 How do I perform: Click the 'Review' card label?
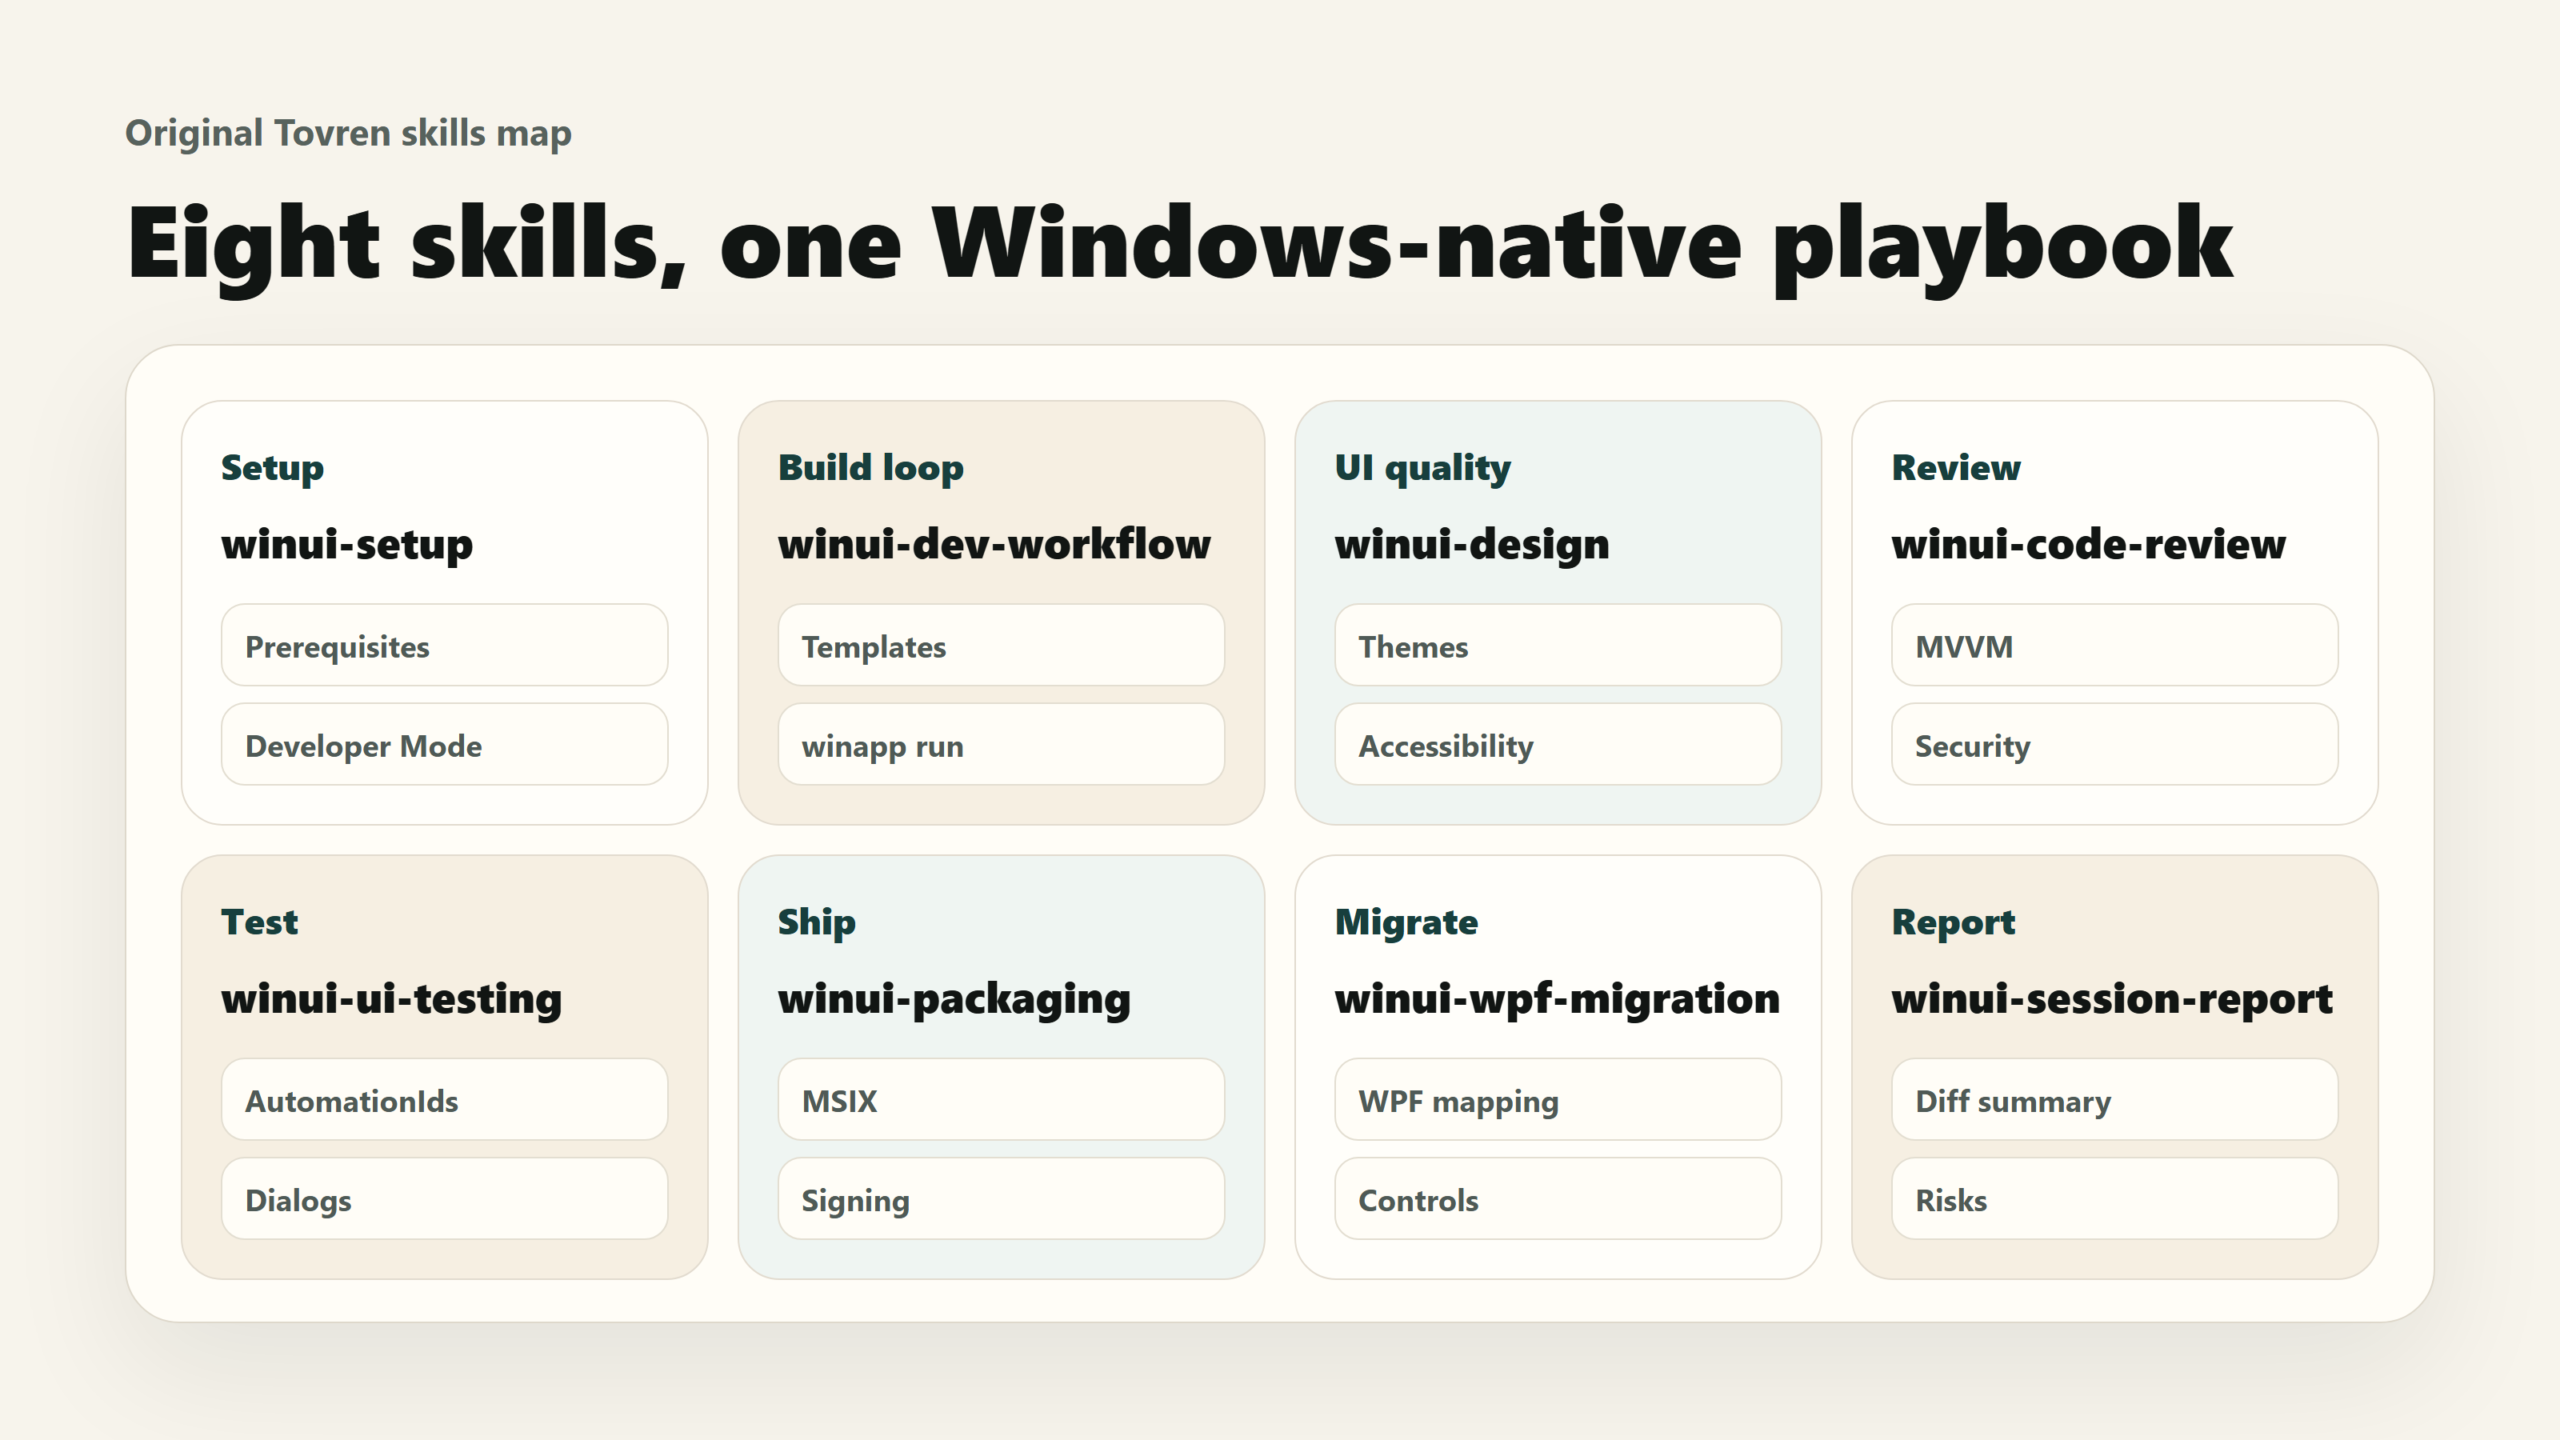coord(1956,467)
